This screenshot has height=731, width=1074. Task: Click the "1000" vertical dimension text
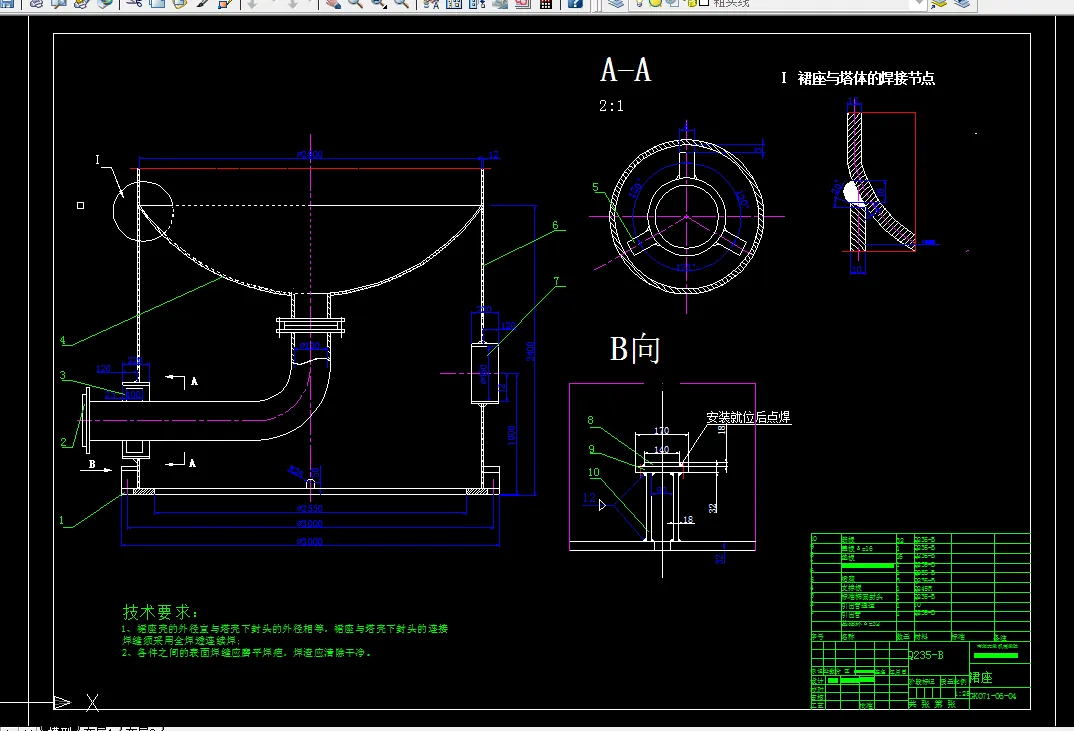coord(511,434)
